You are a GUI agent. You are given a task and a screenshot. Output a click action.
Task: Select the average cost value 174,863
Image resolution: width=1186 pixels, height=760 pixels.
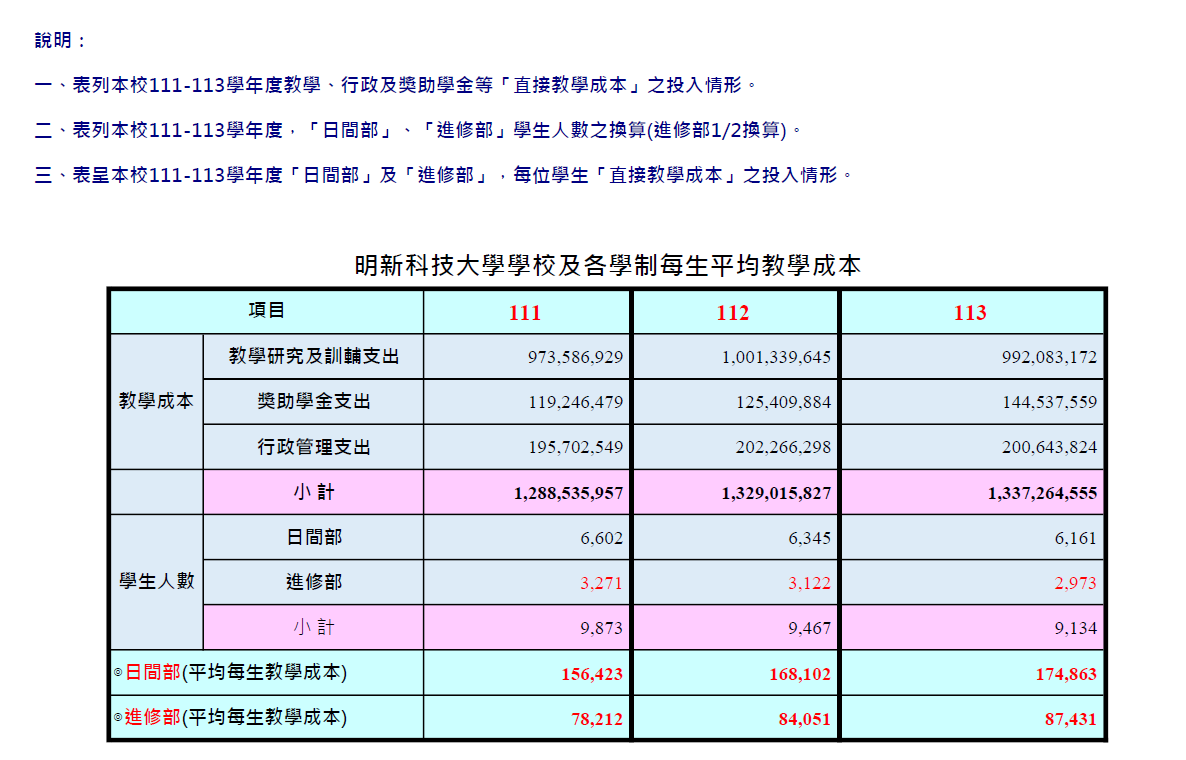pos(1065,674)
